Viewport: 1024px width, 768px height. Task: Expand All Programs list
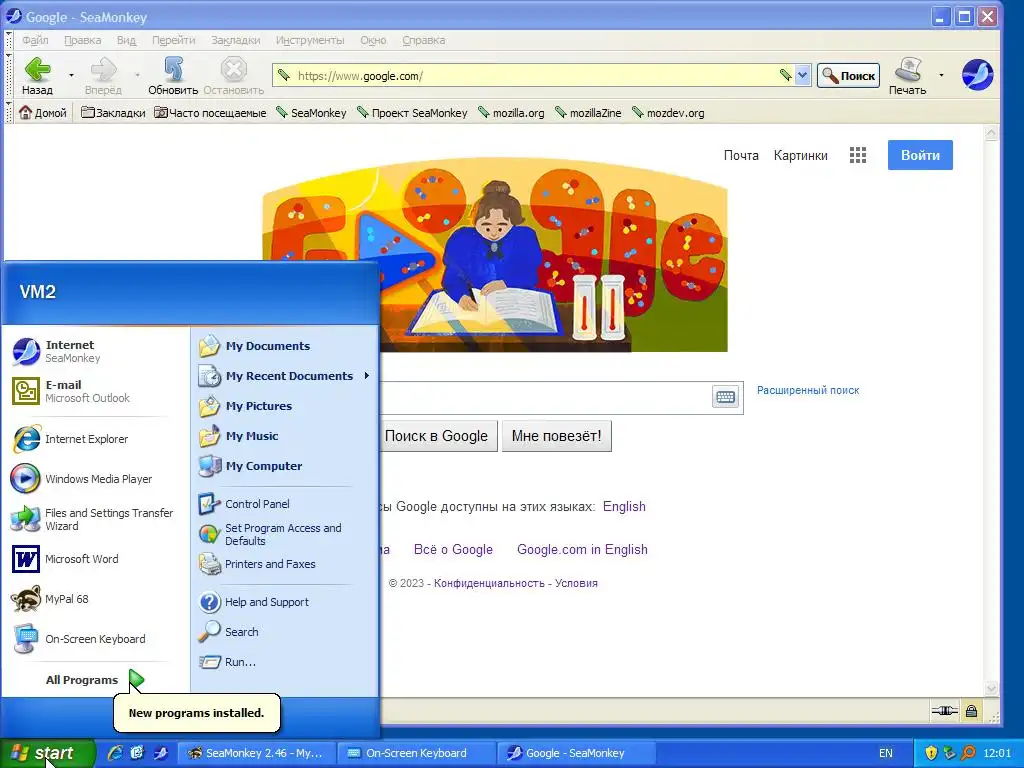point(95,680)
